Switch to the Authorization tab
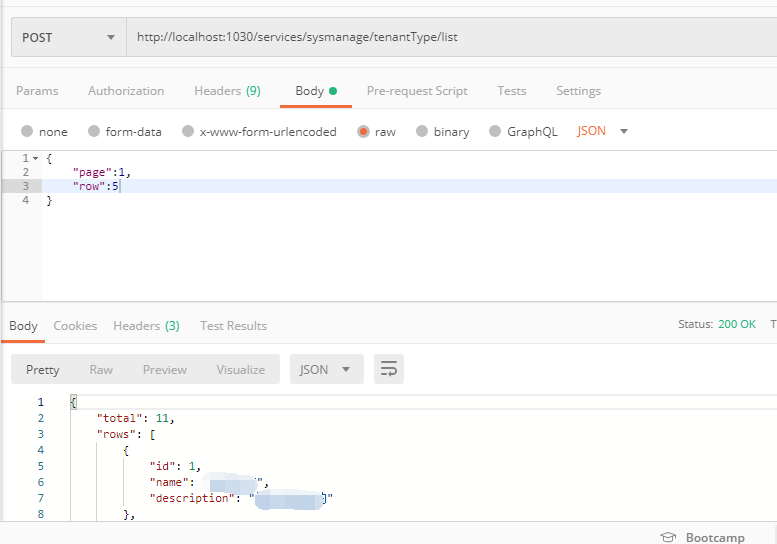The height and width of the screenshot is (544, 777). [x=126, y=91]
